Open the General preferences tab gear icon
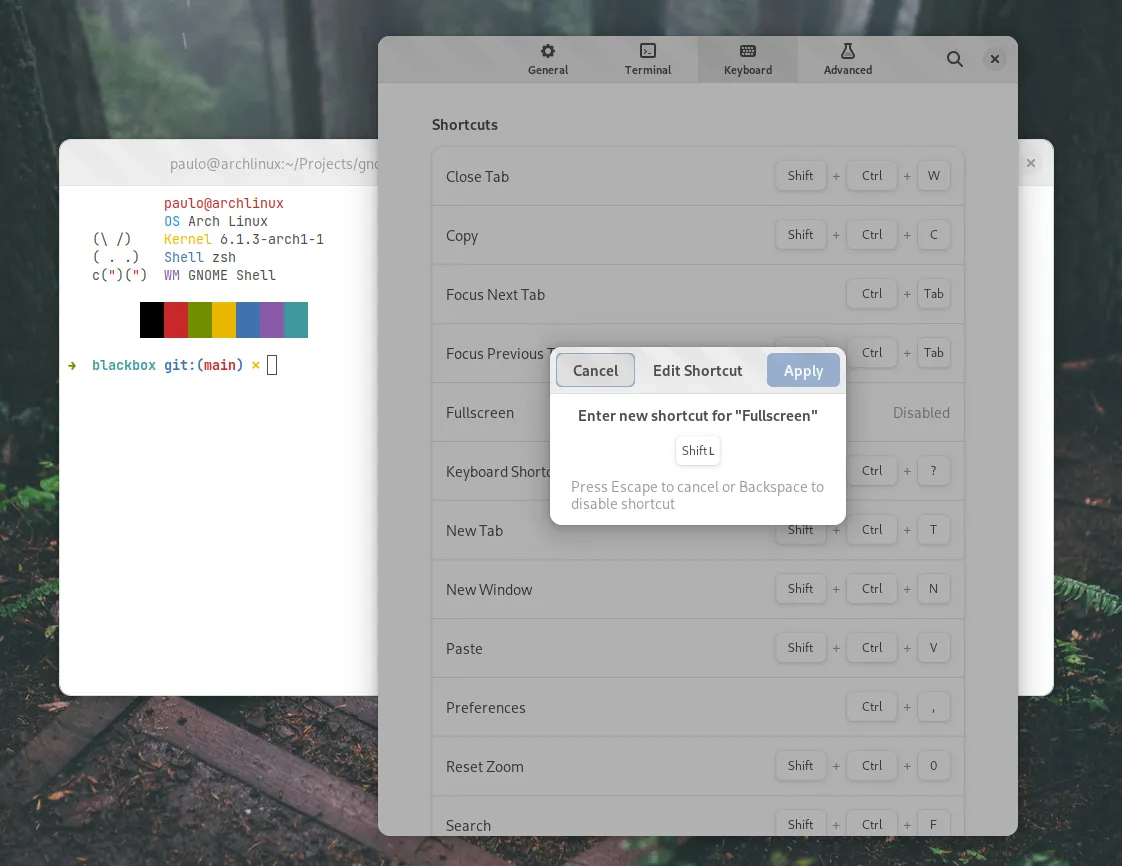Viewport: 1122px width, 866px height. [548, 52]
